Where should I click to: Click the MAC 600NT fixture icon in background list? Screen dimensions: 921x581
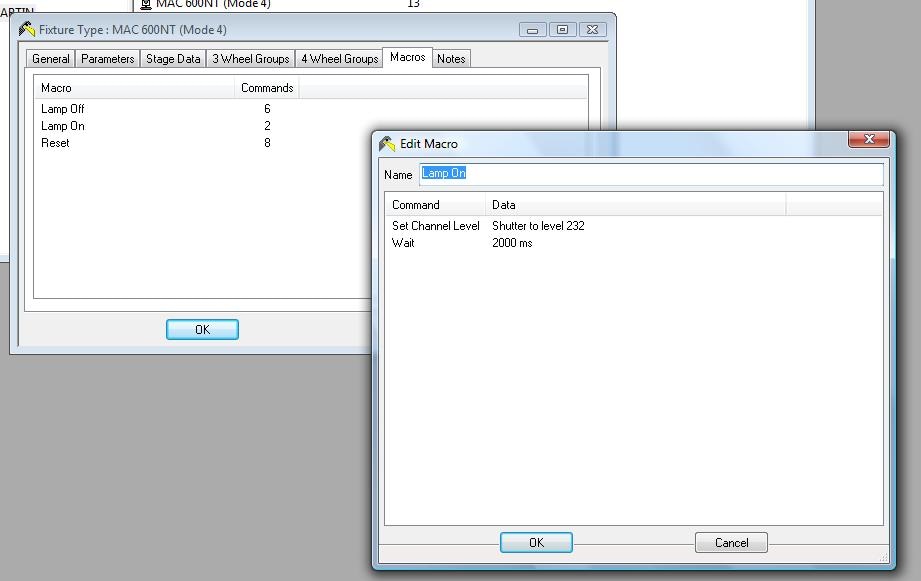146,5
